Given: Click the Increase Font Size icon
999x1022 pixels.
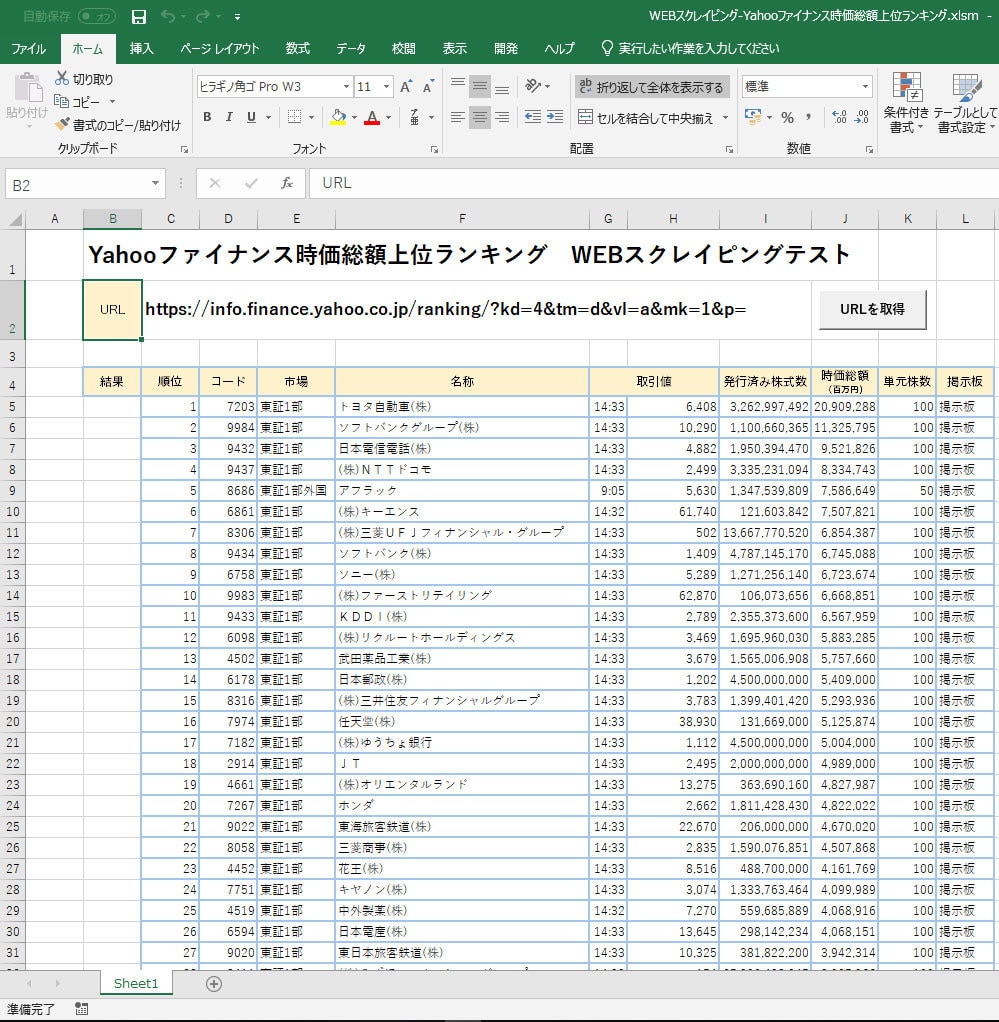Looking at the screenshot, I should [x=406, y=87].
